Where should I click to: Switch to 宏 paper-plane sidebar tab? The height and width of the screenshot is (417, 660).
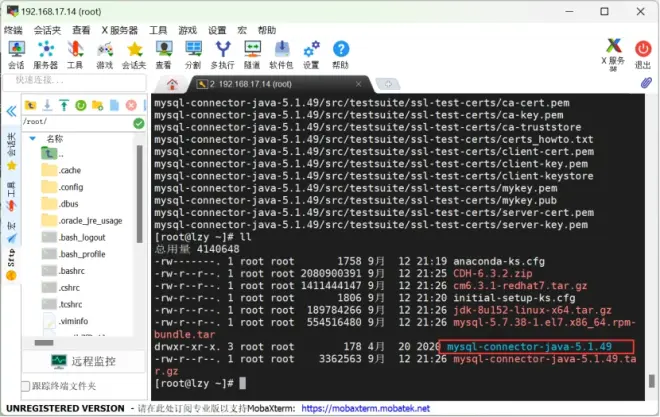click(11, 233)
